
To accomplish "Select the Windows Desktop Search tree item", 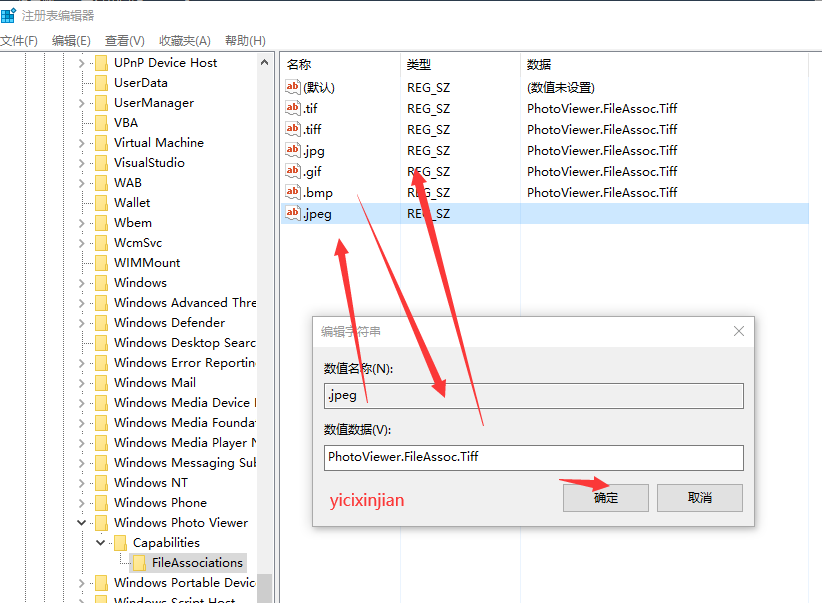I will pyautogui.click(x=185, y=343).
